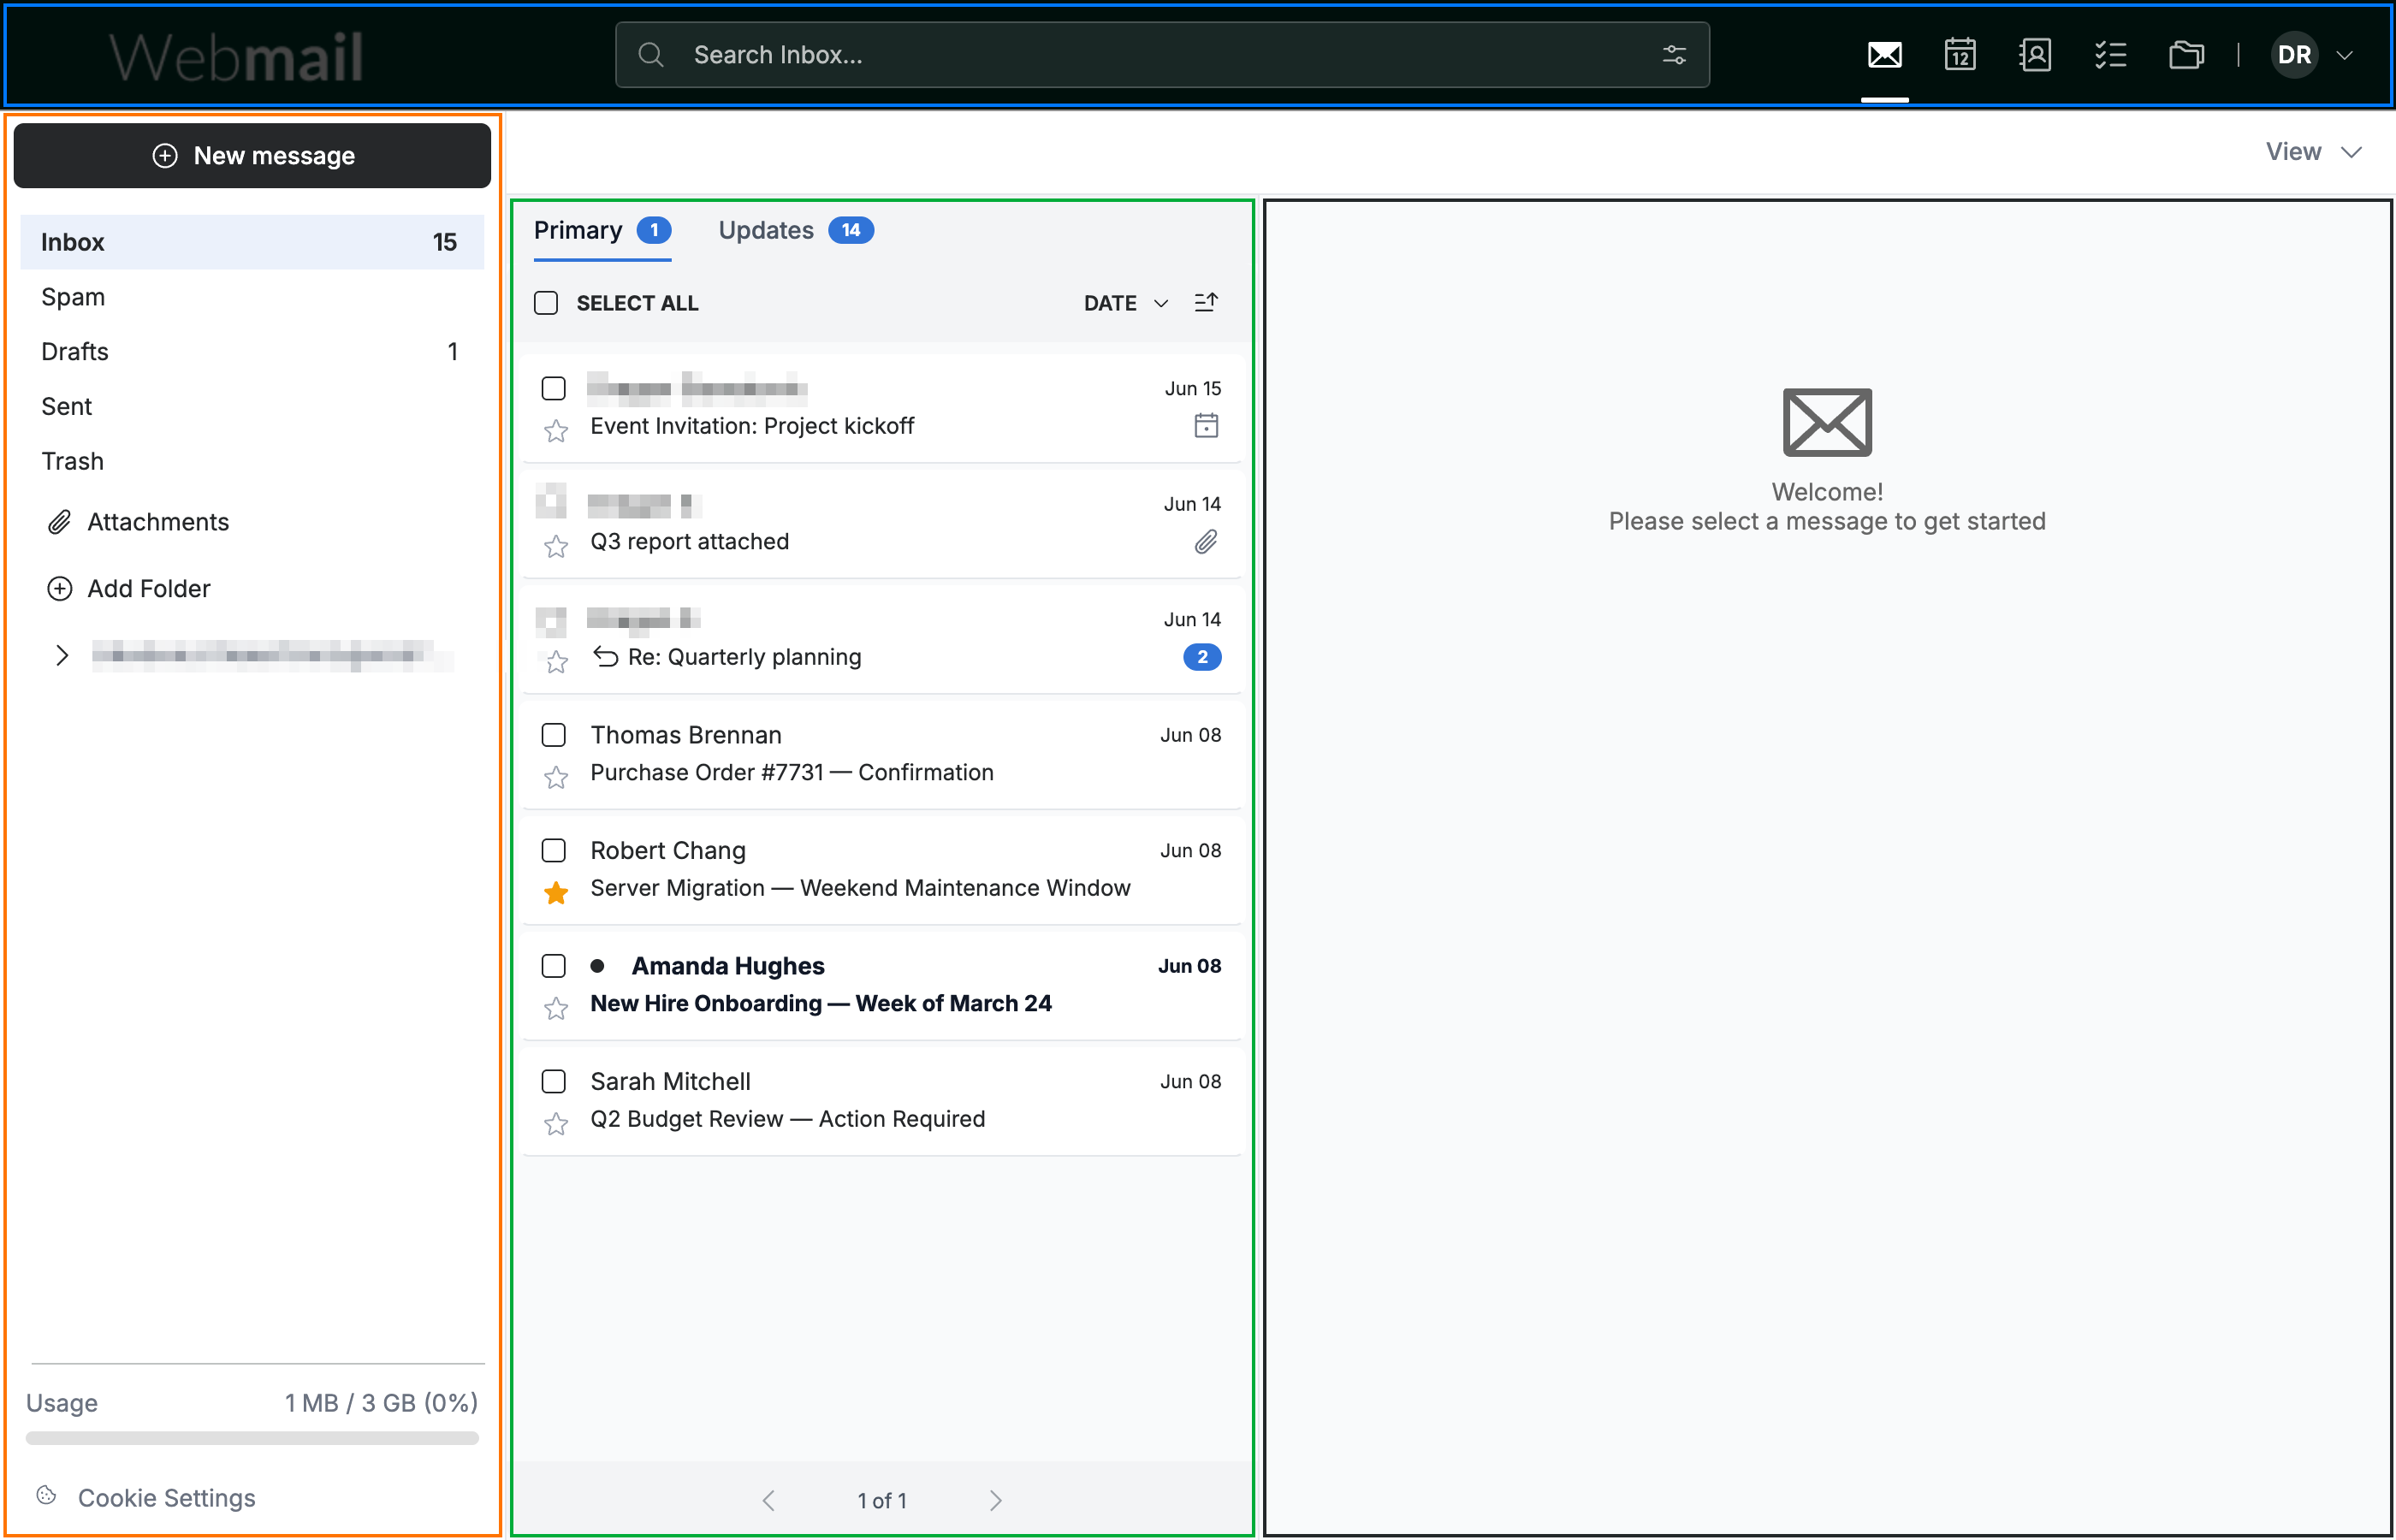Click the cookie icon at sidebar bottom
The height and width of the screenshot is (1540, 2396).
(x=46, y=1495)
